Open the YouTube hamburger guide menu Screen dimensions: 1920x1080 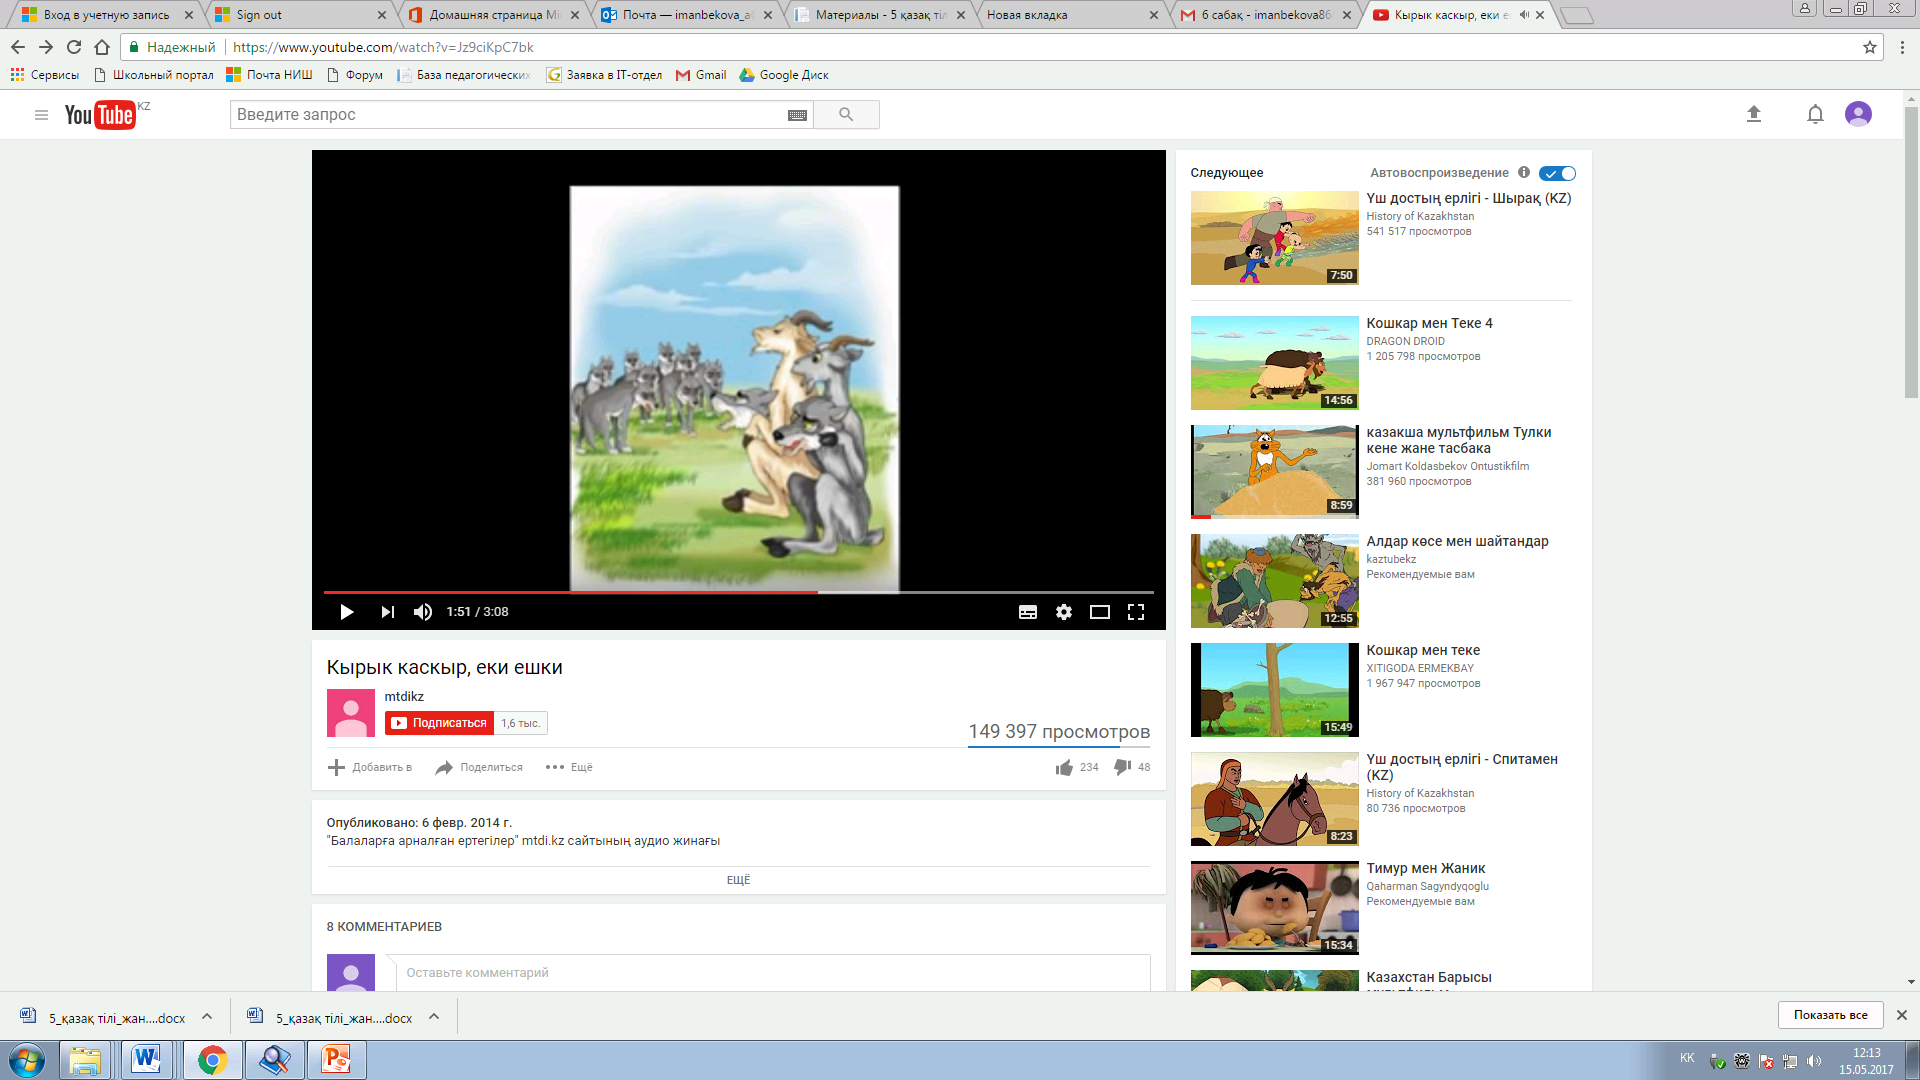[x=41, y=115]
